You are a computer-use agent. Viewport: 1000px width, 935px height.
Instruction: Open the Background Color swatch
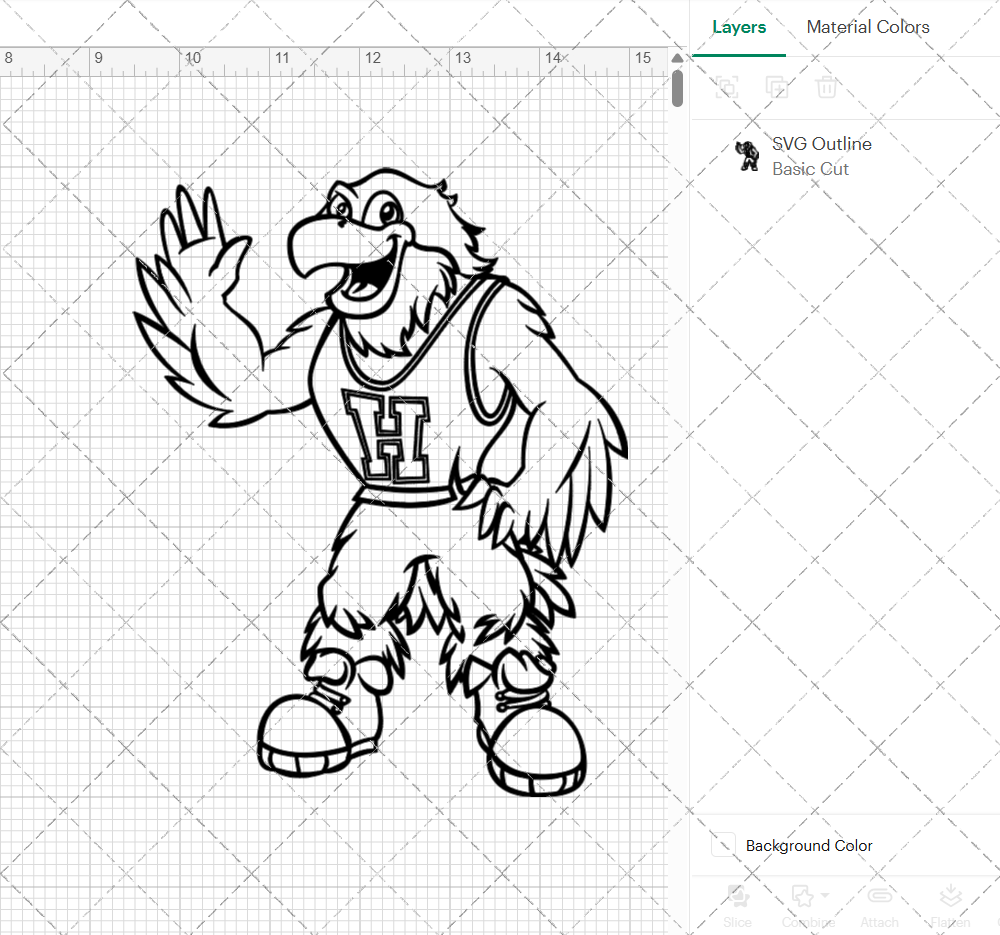click(723, 844)
